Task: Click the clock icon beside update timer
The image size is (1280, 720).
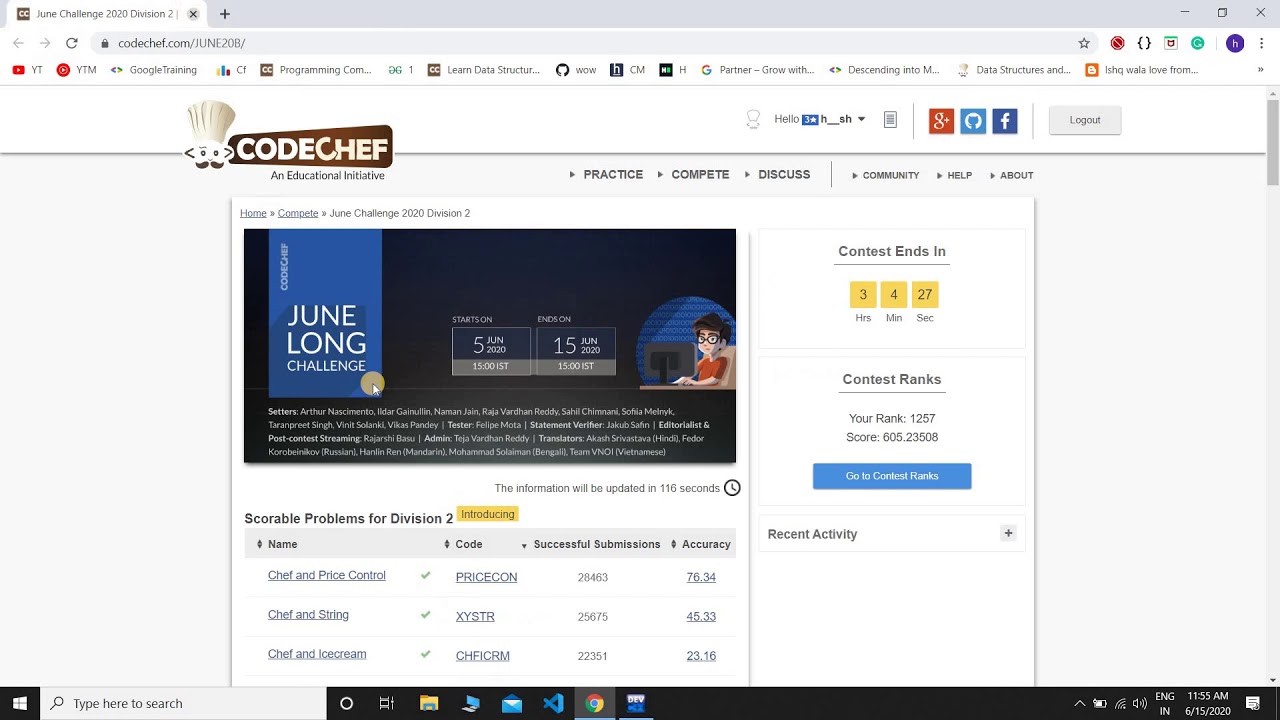Action: pos(732,488)
